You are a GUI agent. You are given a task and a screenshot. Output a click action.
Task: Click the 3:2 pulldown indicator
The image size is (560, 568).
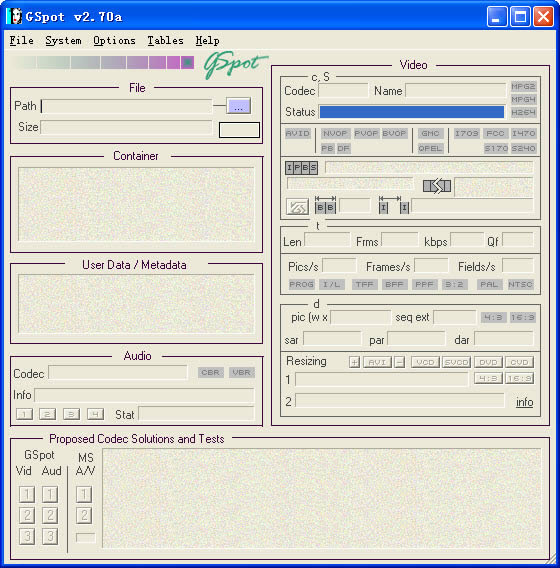[454, 285]
